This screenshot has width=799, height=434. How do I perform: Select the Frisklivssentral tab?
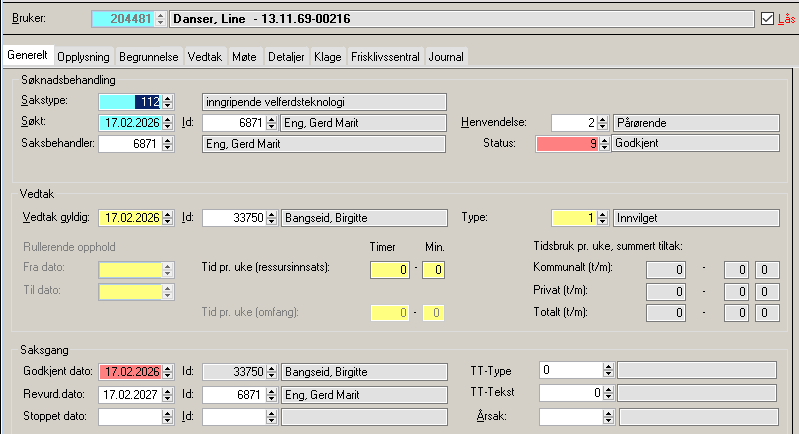tap(385, 57)
